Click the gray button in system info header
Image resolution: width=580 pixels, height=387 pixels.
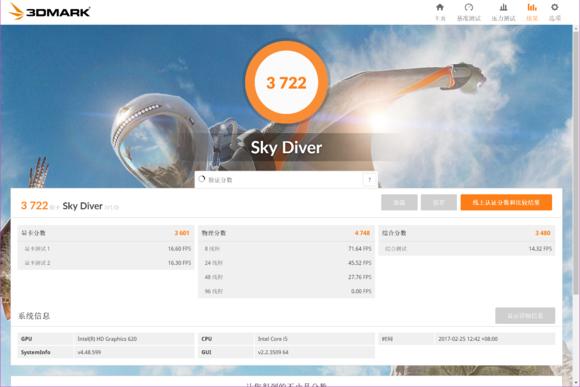coord(525,316)
